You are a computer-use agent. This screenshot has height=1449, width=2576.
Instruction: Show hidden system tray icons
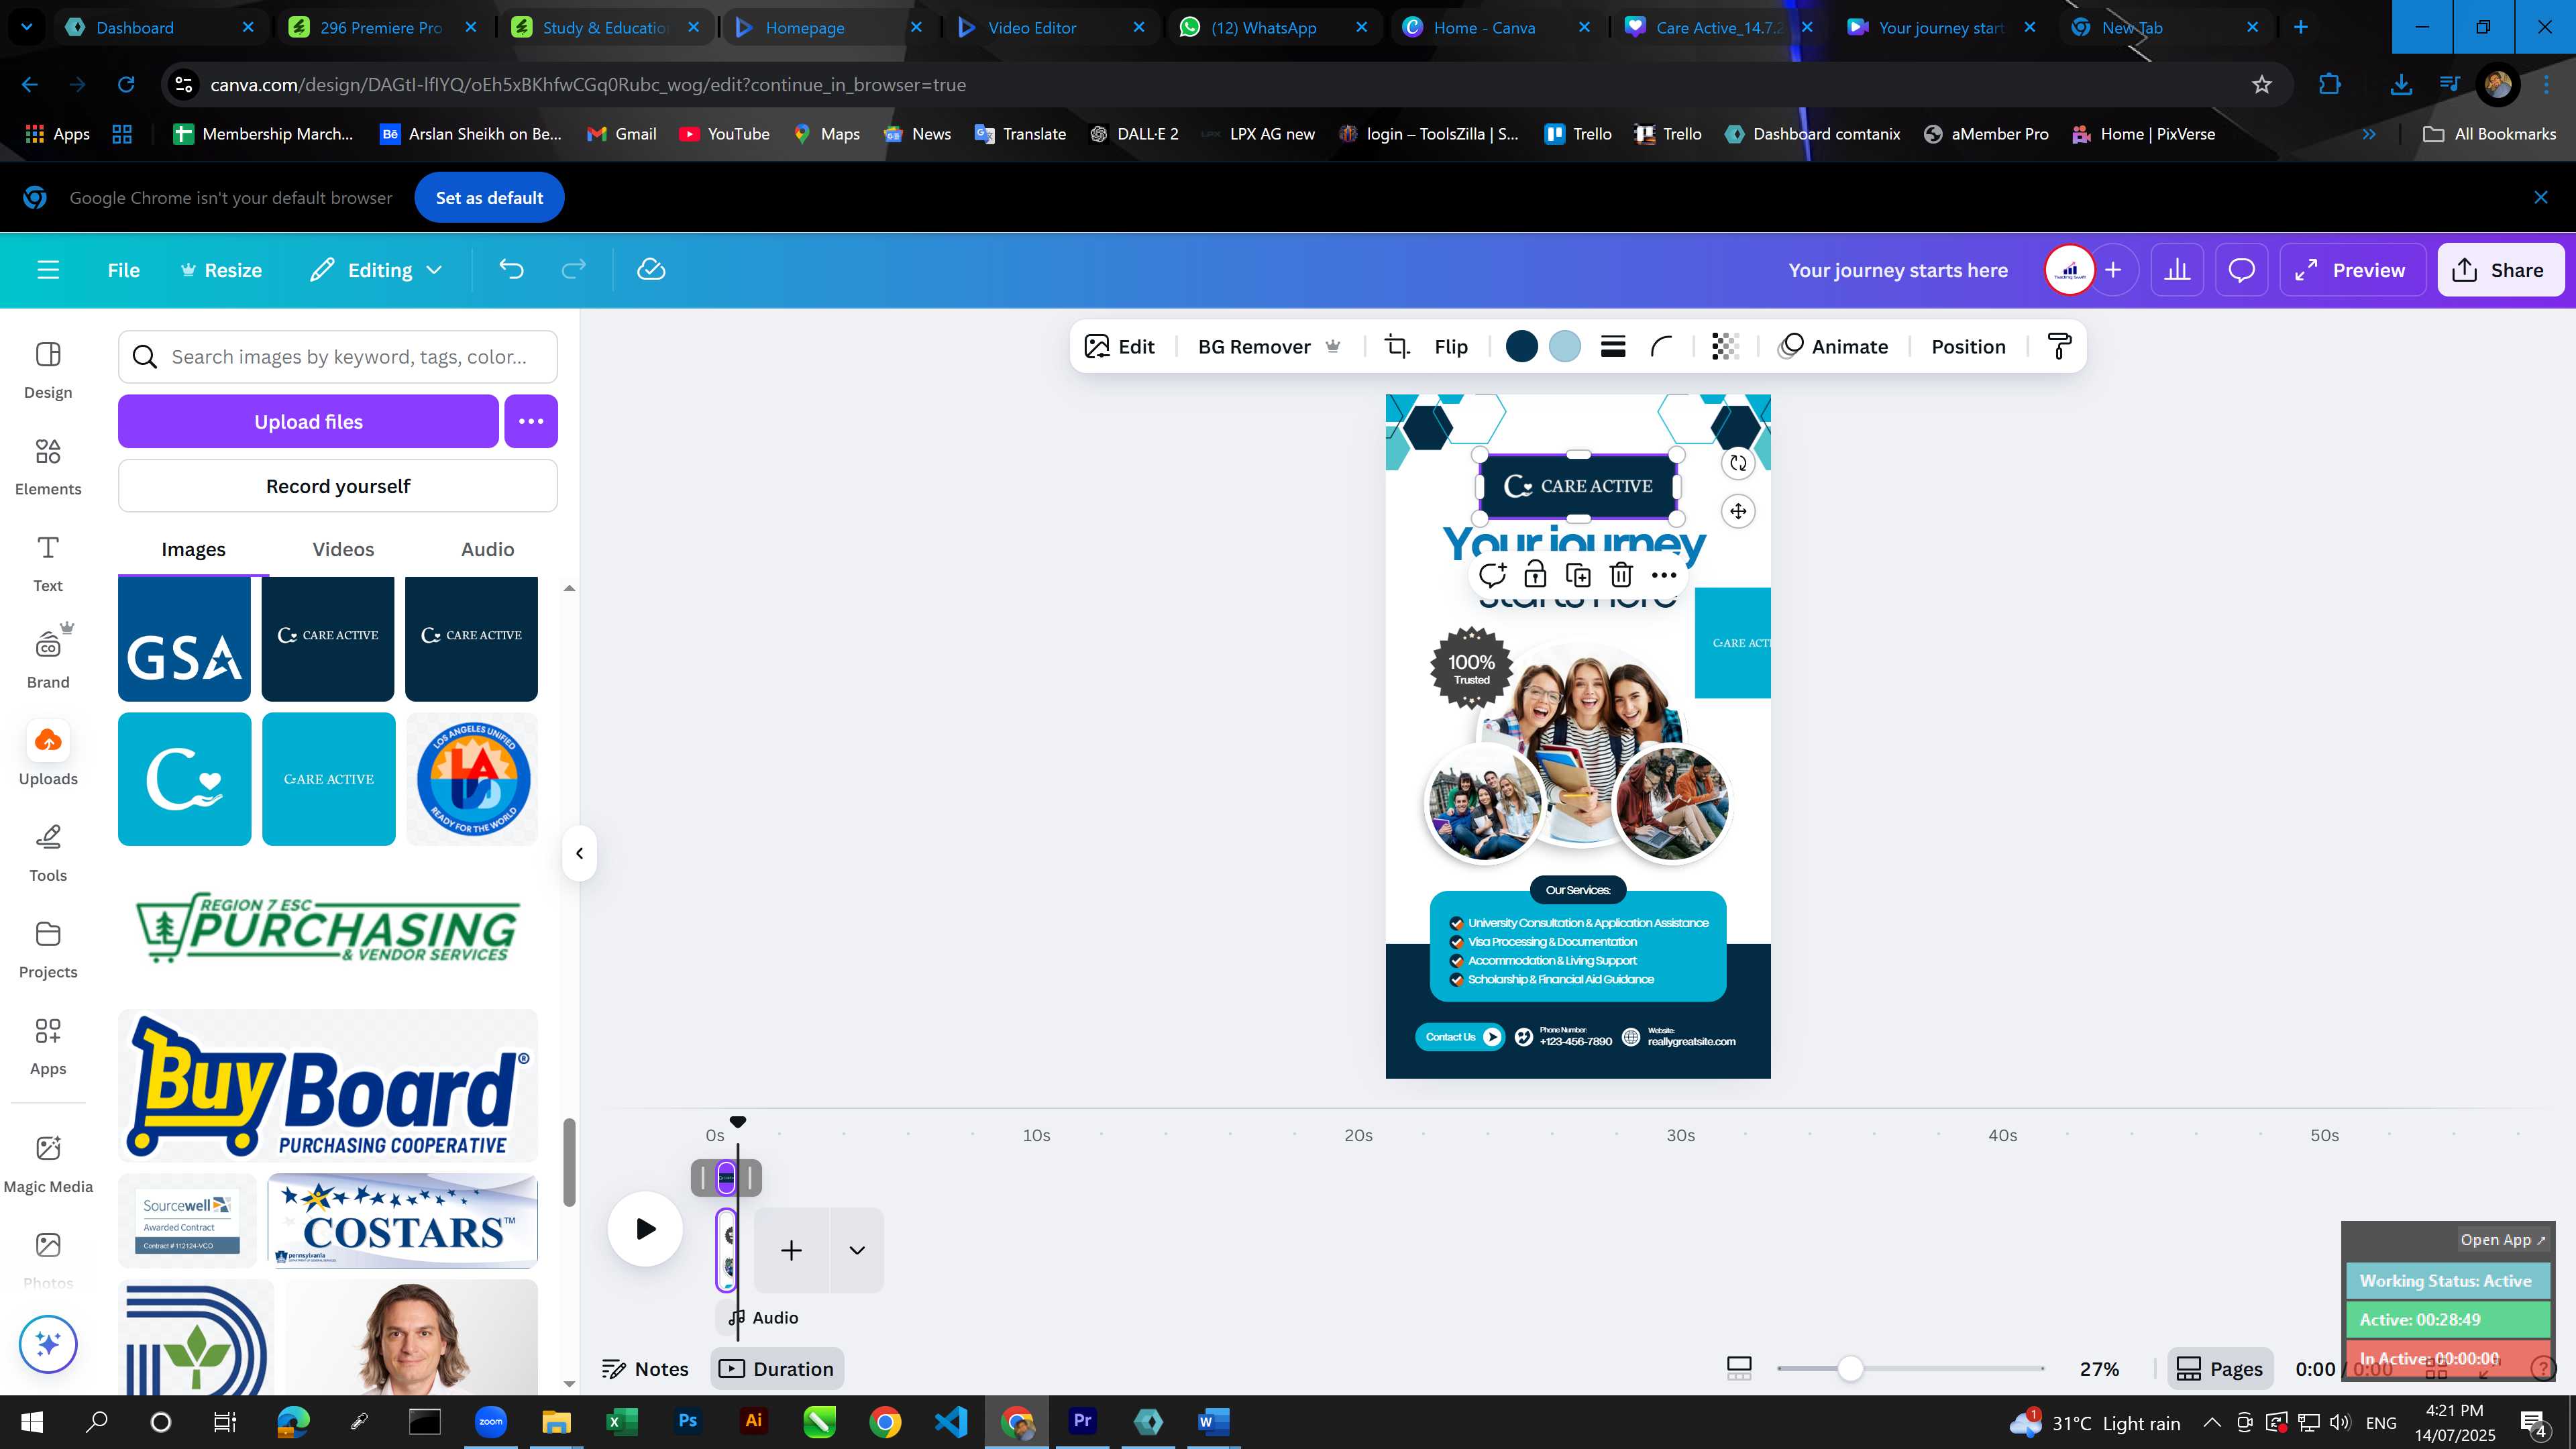(x=2211, y=1422)
